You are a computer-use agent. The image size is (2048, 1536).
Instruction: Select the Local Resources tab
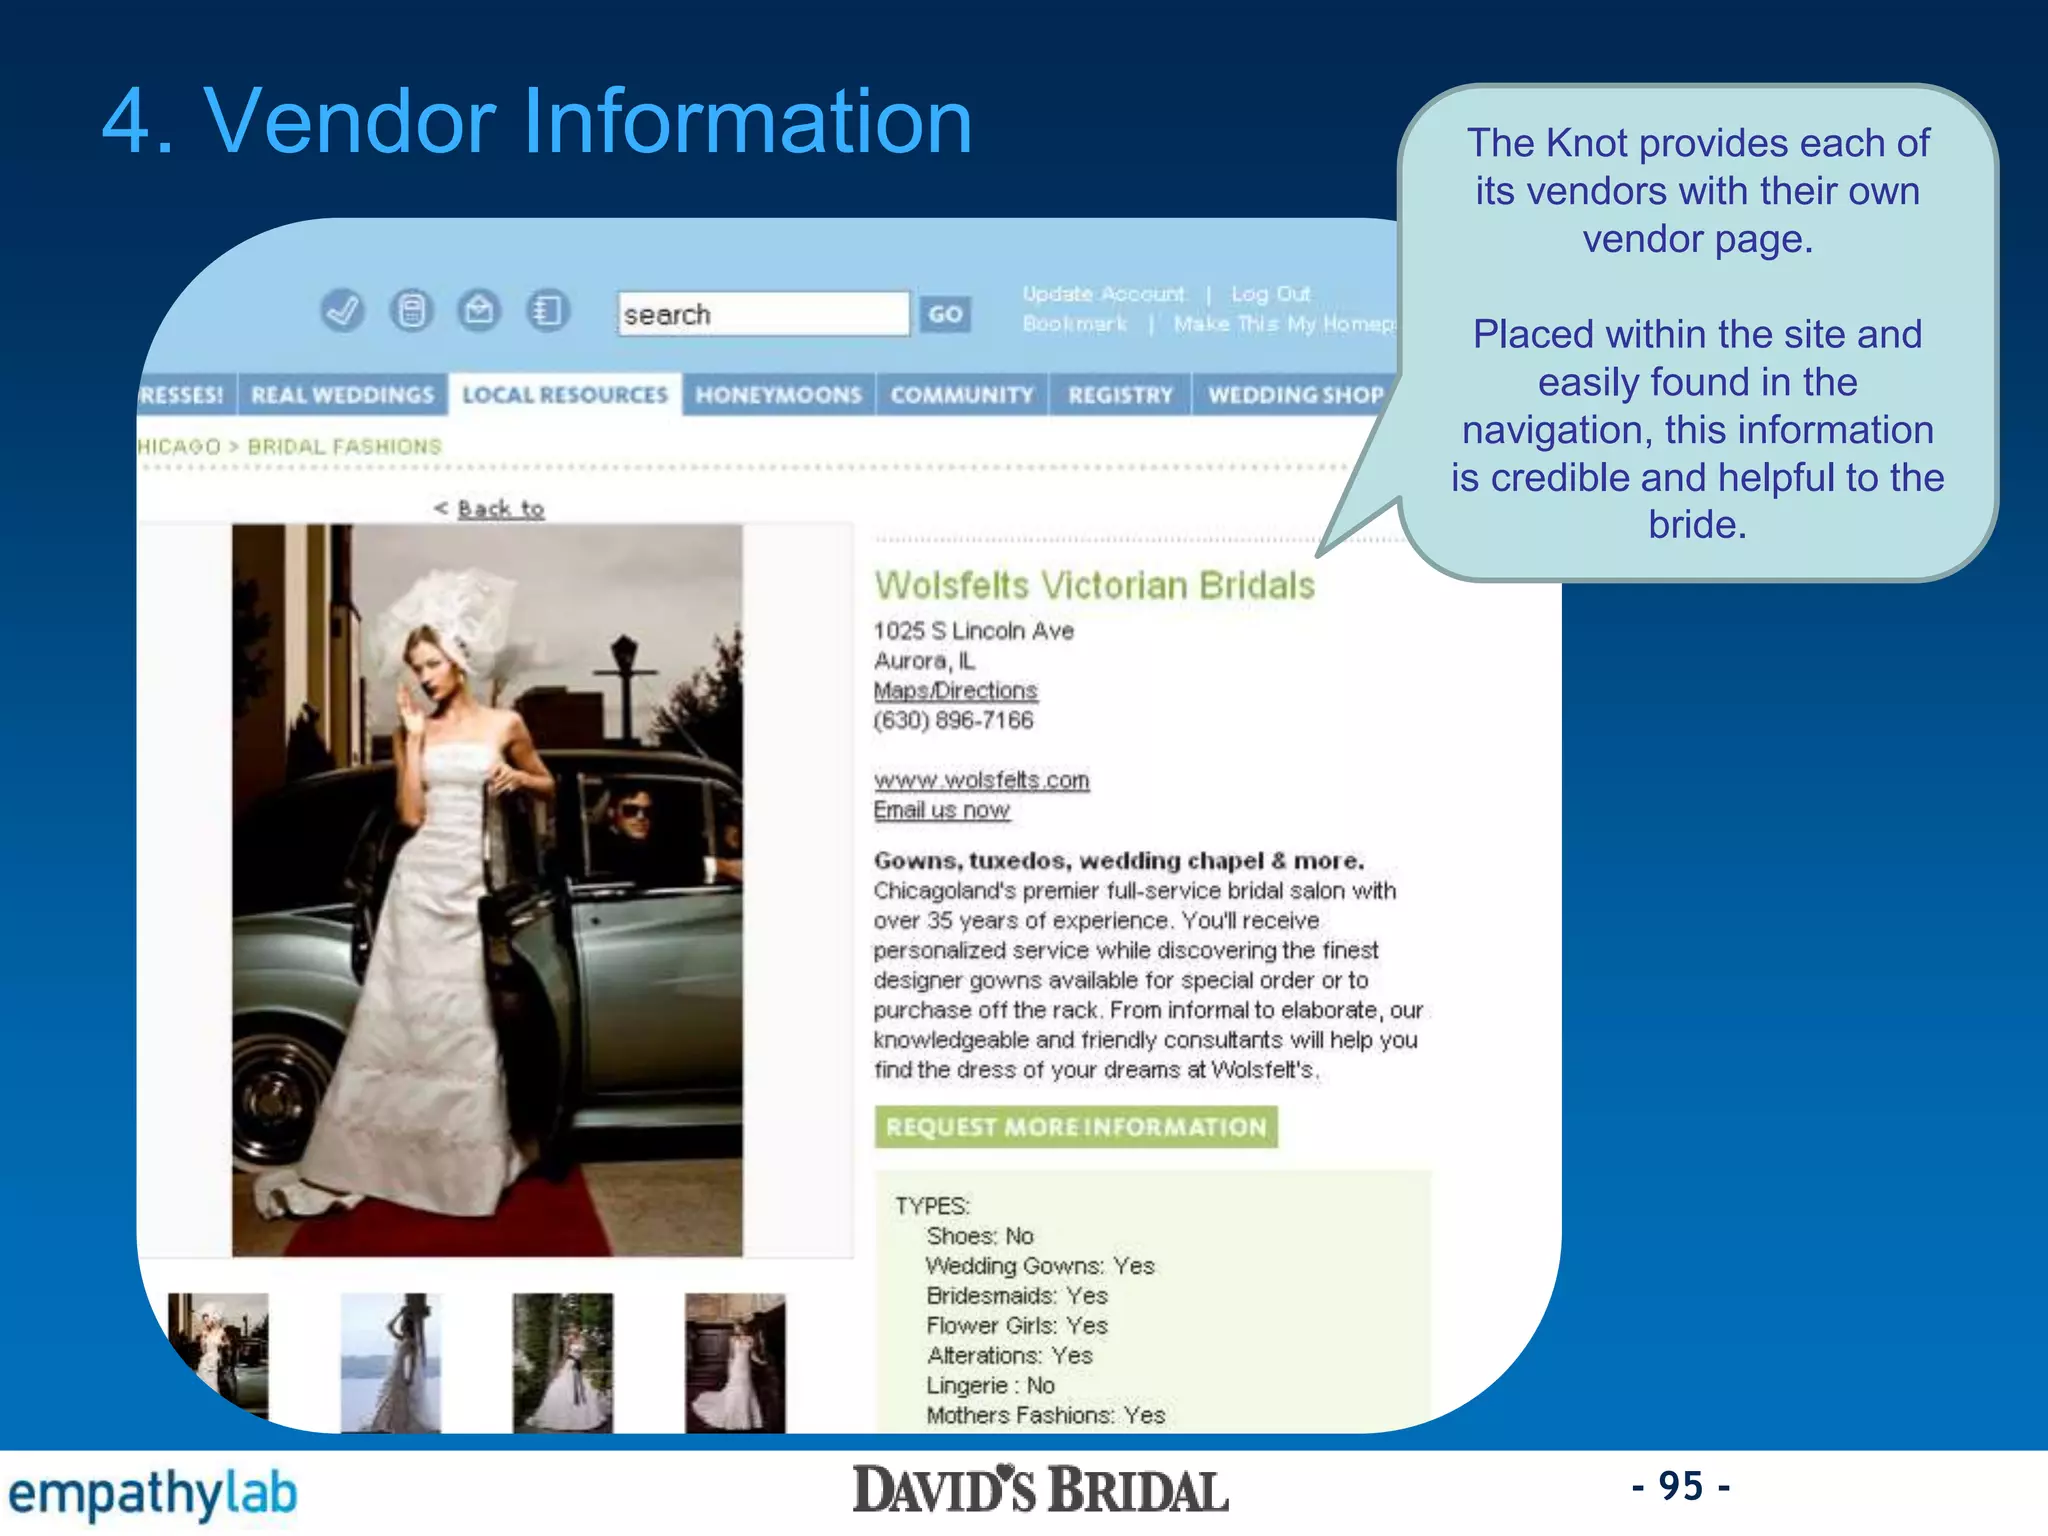click(x=565, y=395)
